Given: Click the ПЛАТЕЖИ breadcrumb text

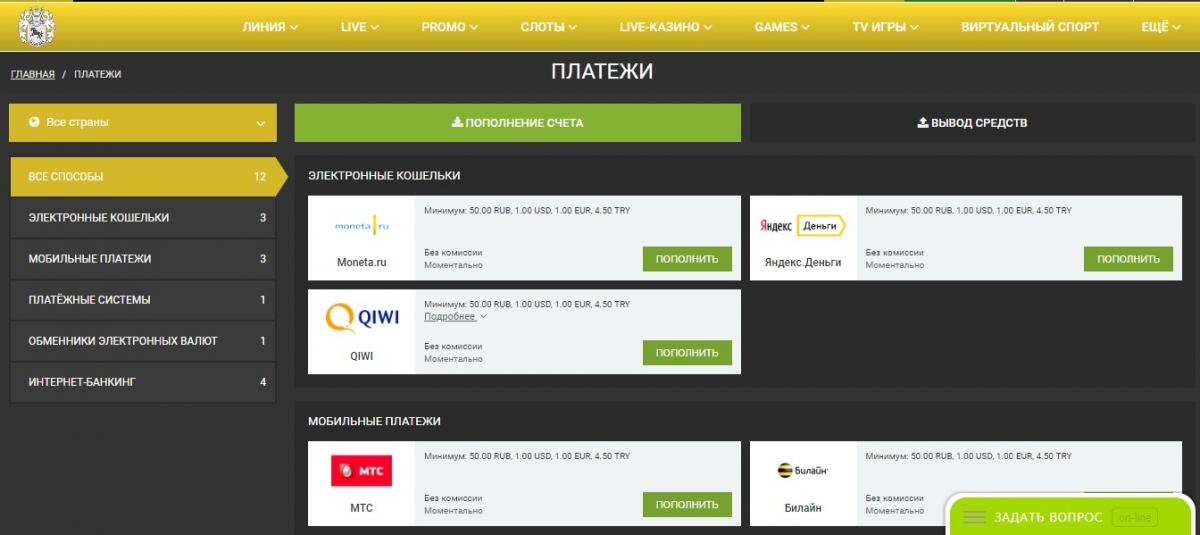Looking at the screenshot, I should coord(98,74).
